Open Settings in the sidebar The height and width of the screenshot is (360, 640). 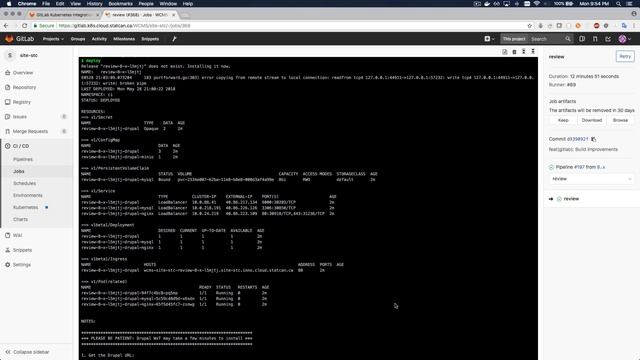(x=22, y=265)
